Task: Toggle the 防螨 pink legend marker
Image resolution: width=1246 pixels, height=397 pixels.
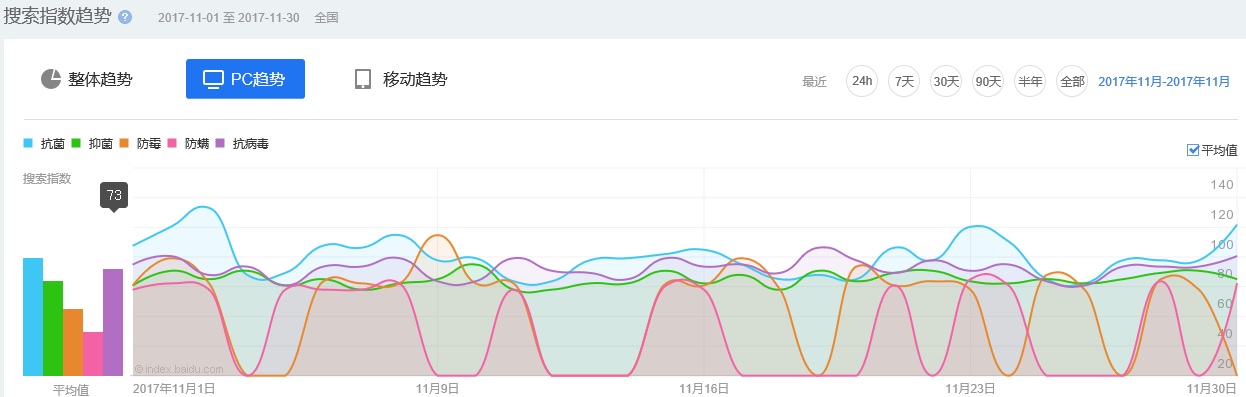Action: coord(171,144)
